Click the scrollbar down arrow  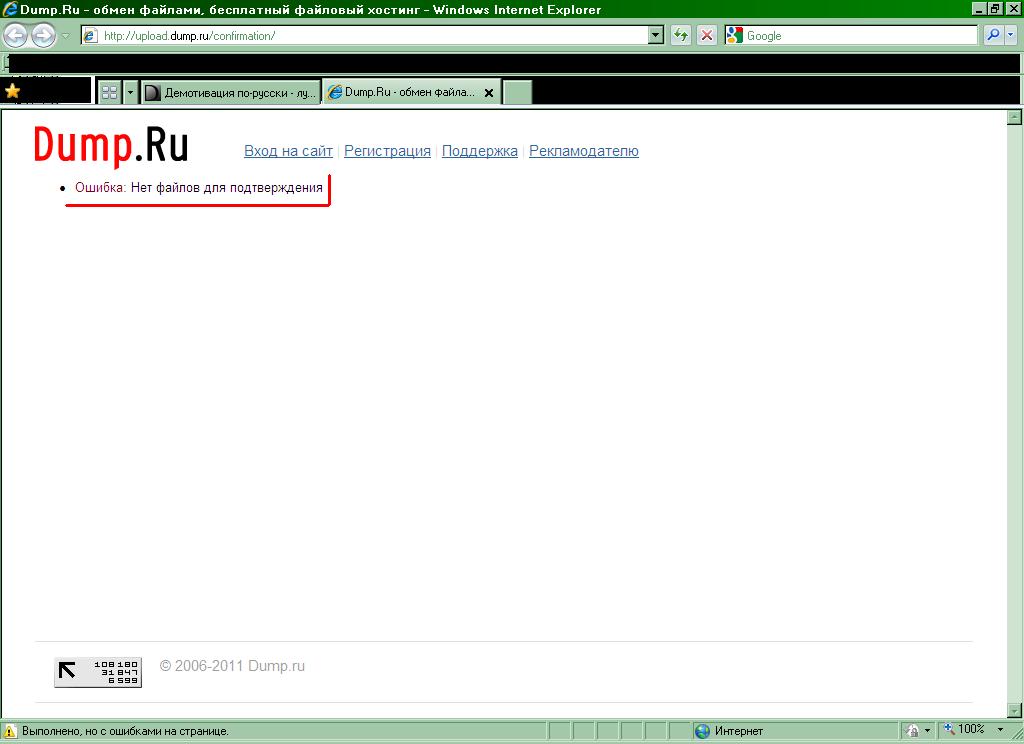click(1014, 710)
